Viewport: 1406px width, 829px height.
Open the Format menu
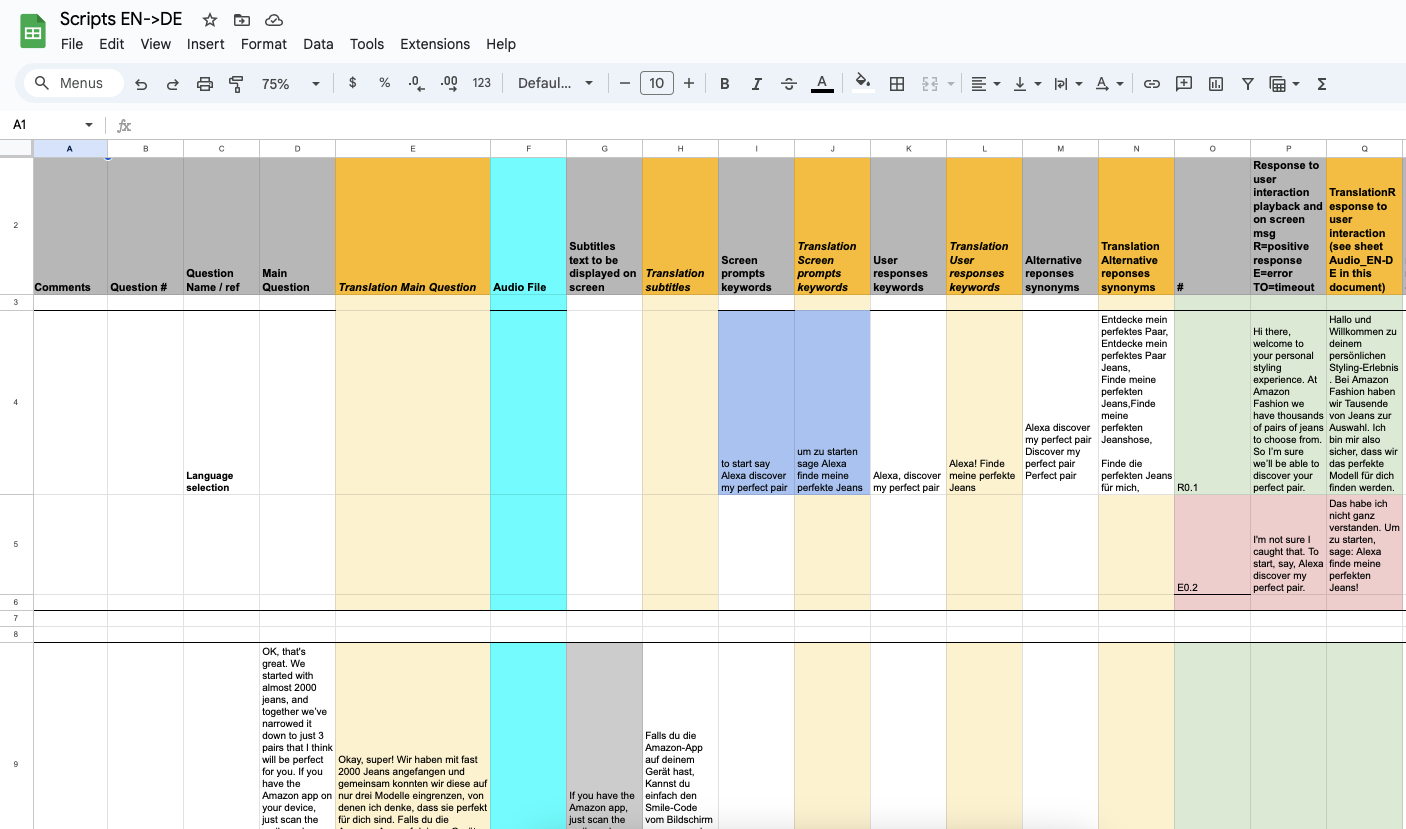click(264, 44)
